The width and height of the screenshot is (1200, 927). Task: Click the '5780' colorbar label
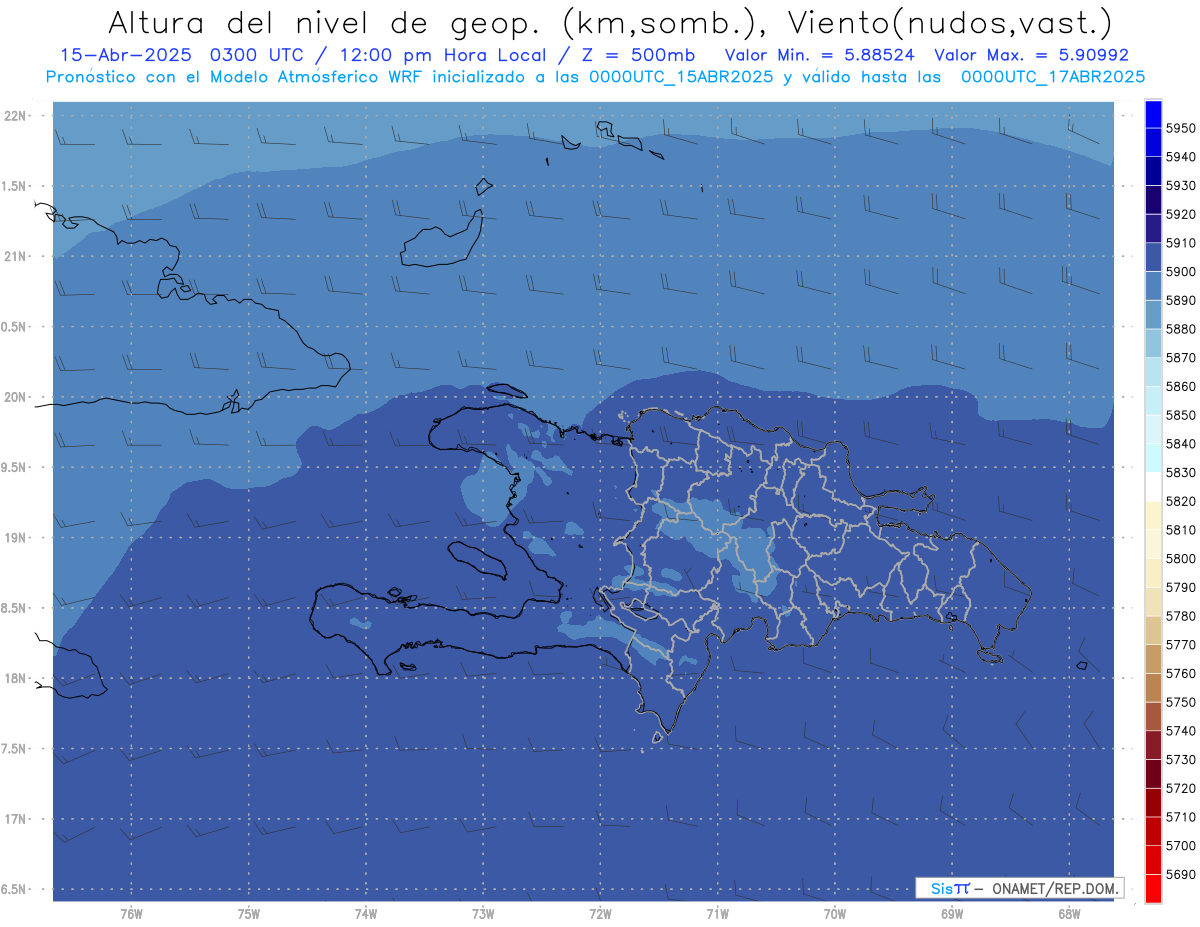[1180, 616]
